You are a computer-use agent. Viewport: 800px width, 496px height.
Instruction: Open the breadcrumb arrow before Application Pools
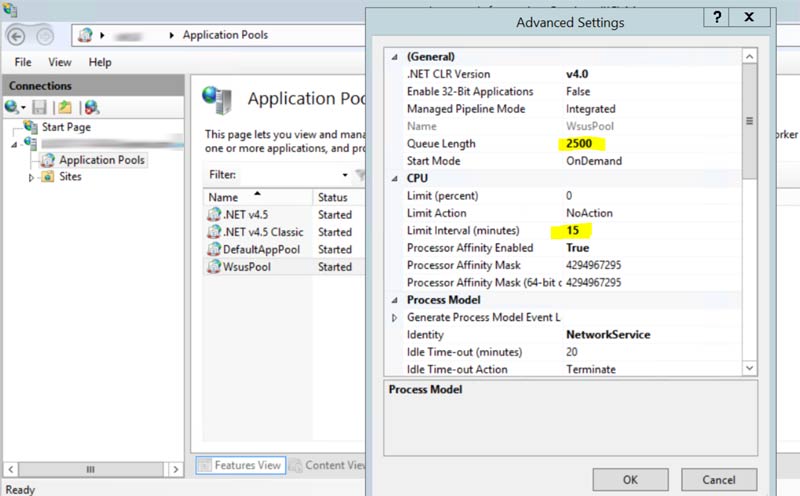click(171, 35)
